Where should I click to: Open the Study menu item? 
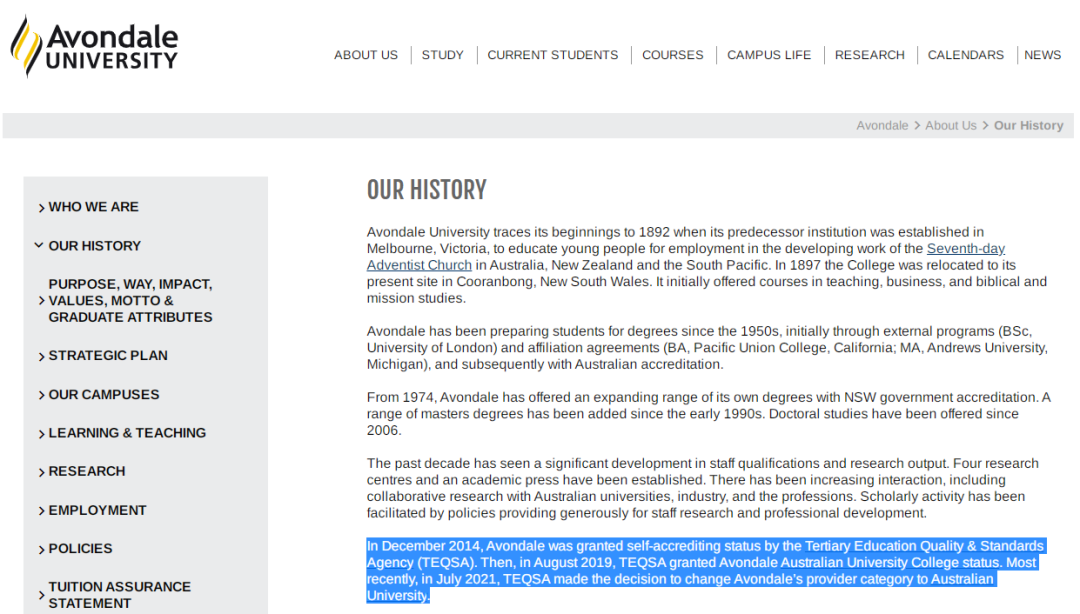coord(442,55)
